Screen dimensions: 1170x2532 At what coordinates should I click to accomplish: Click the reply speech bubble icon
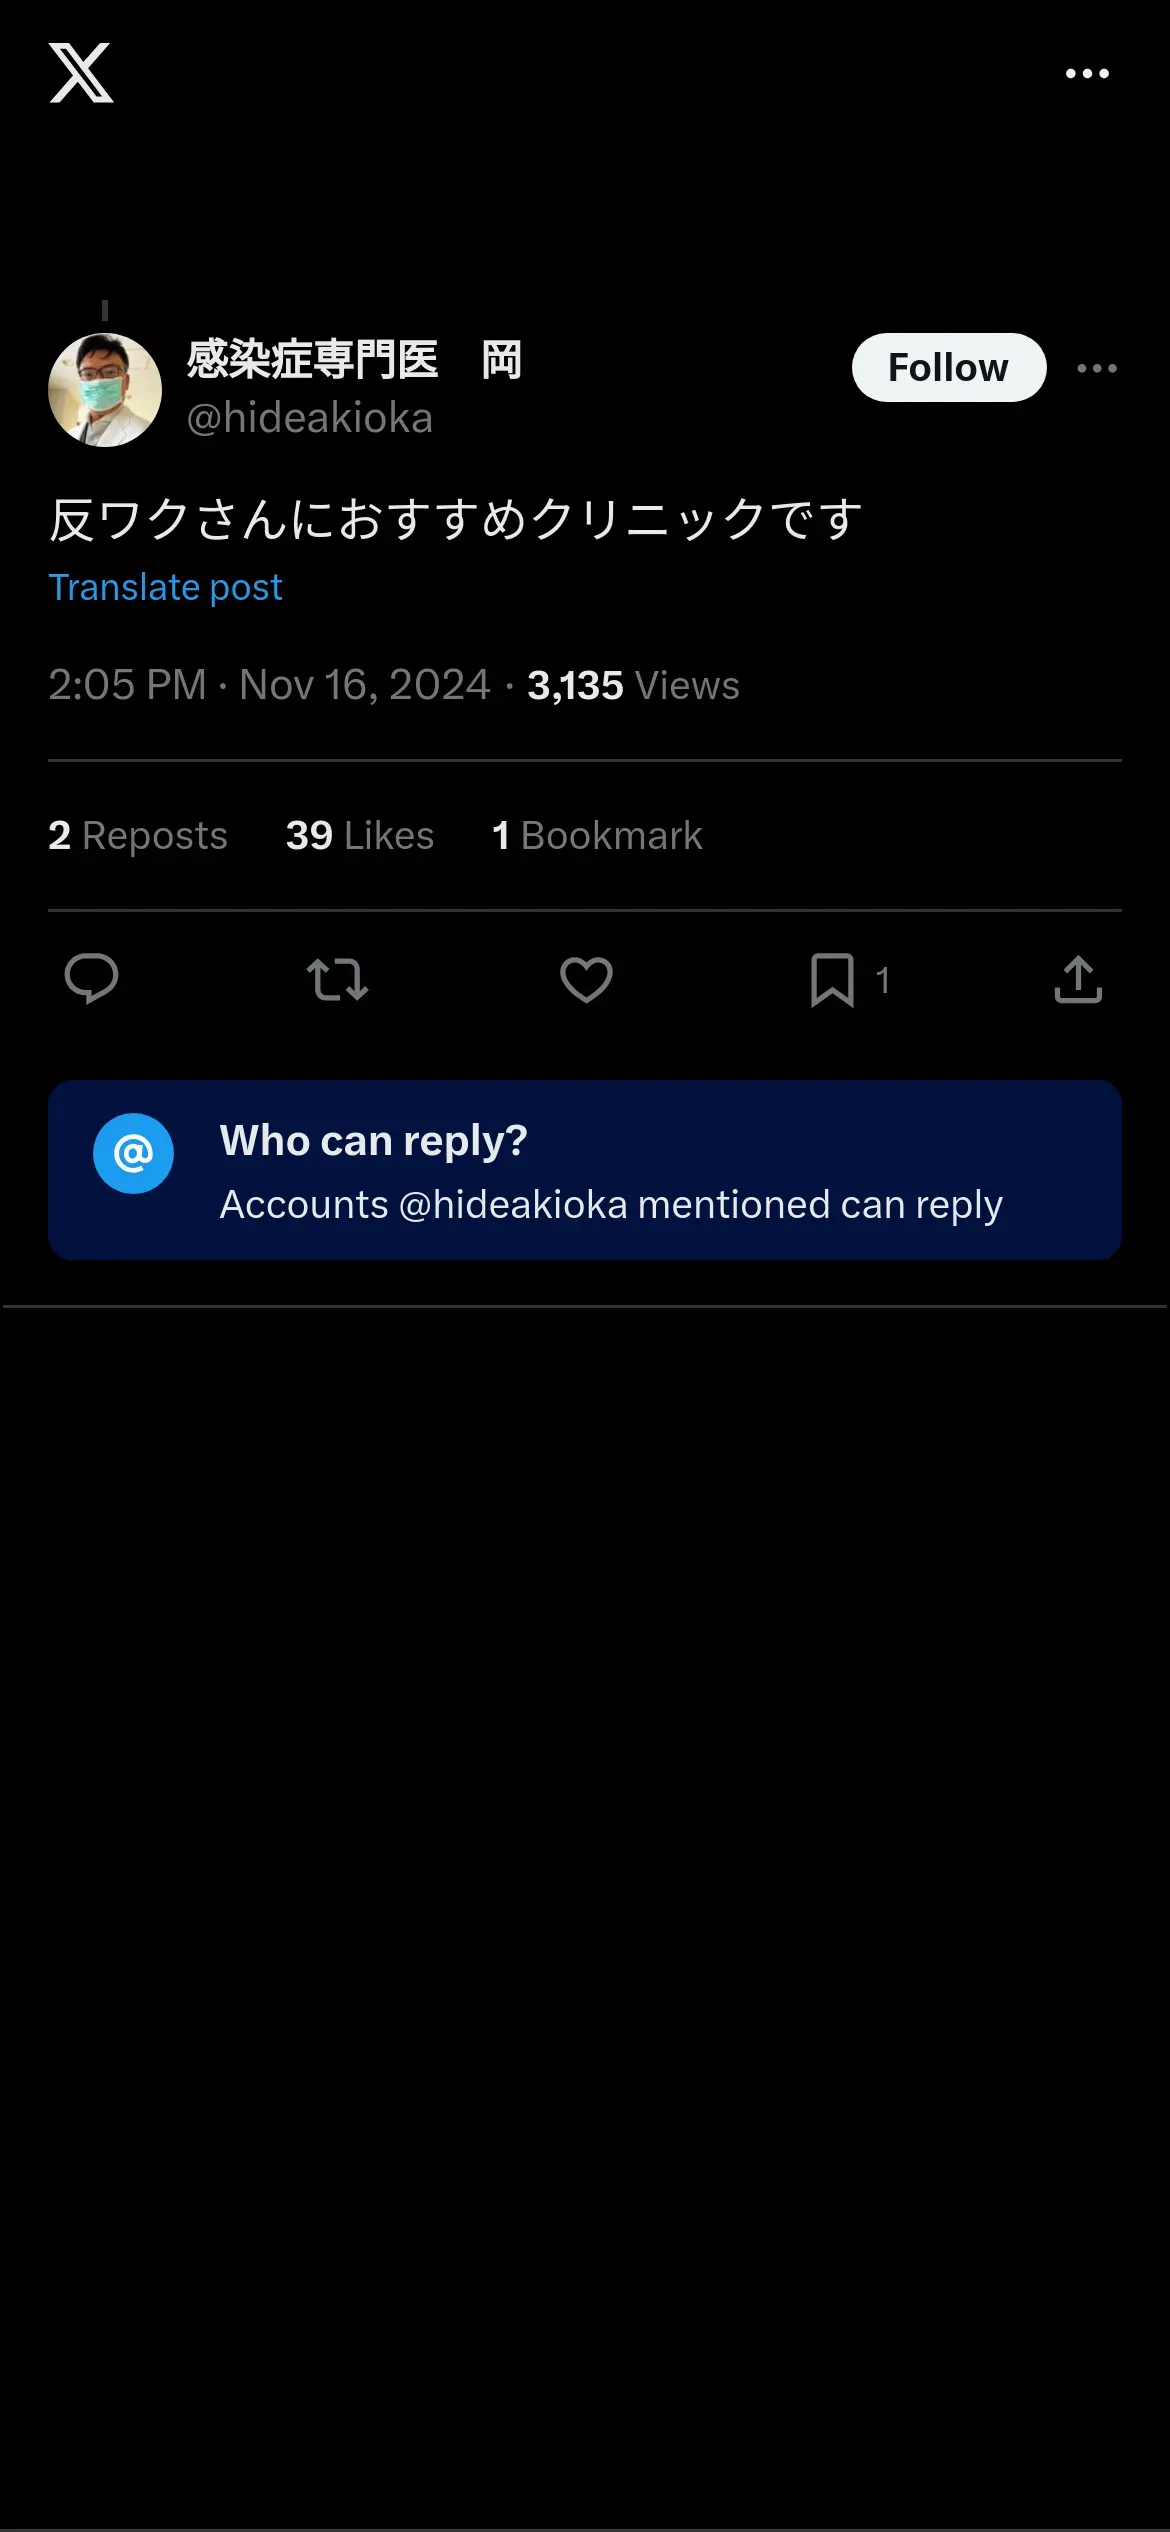[x=91, y=979]
